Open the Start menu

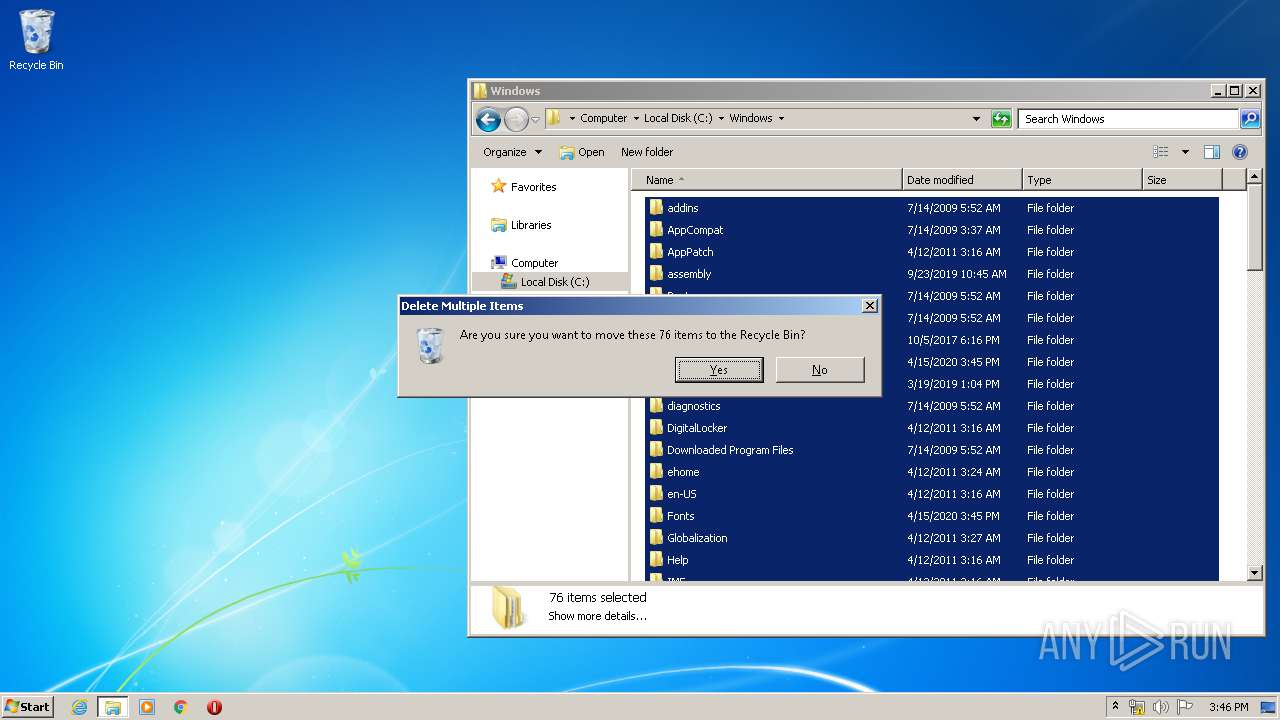pos(27,706)
